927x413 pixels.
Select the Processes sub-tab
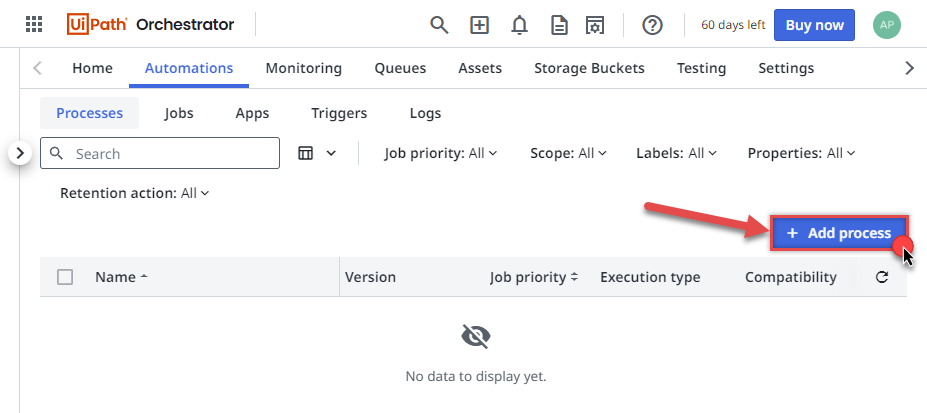tap(89, 113)
